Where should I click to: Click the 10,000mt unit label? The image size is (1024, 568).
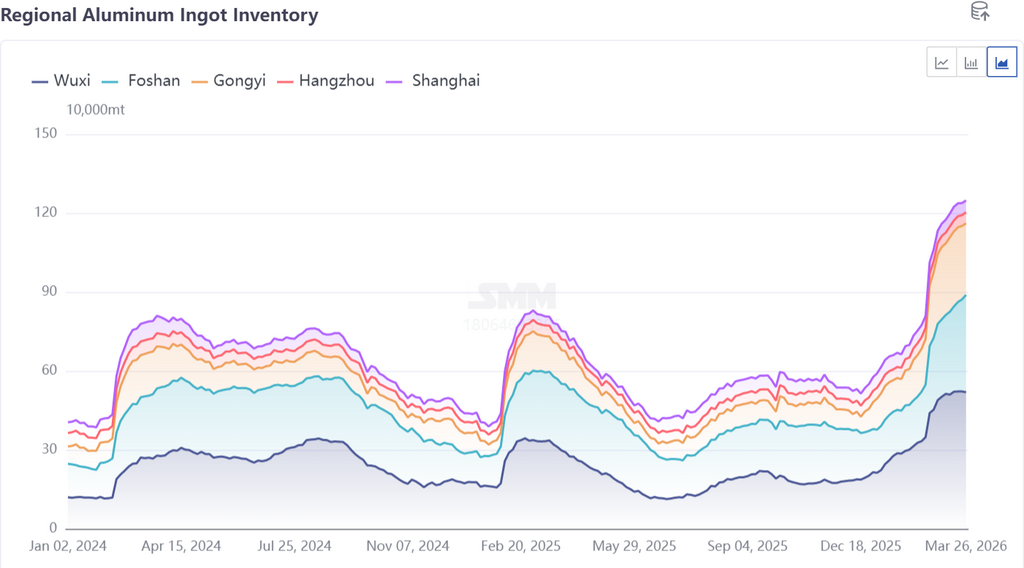[x=96, y=110]
